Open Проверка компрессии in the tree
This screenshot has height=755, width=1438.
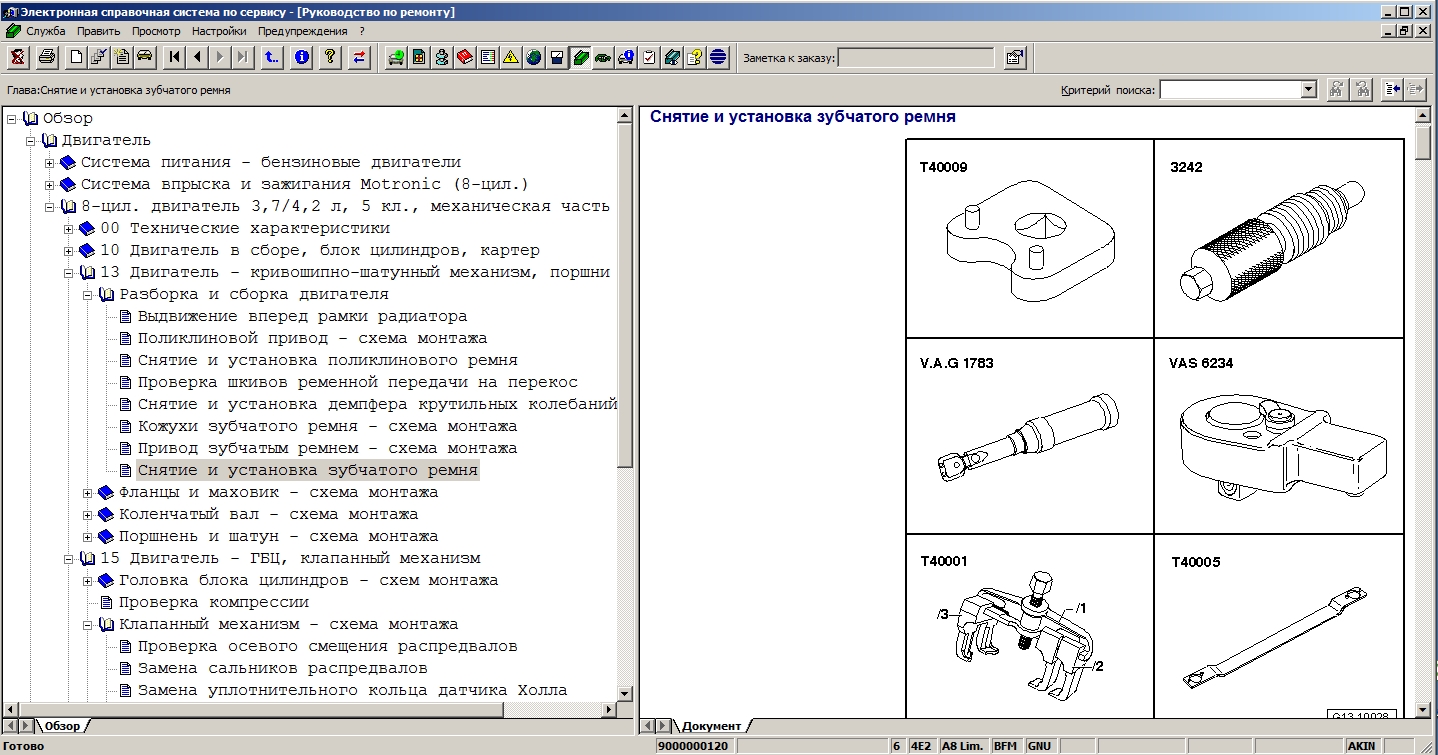pyautogui.click(x=213, y=602)
